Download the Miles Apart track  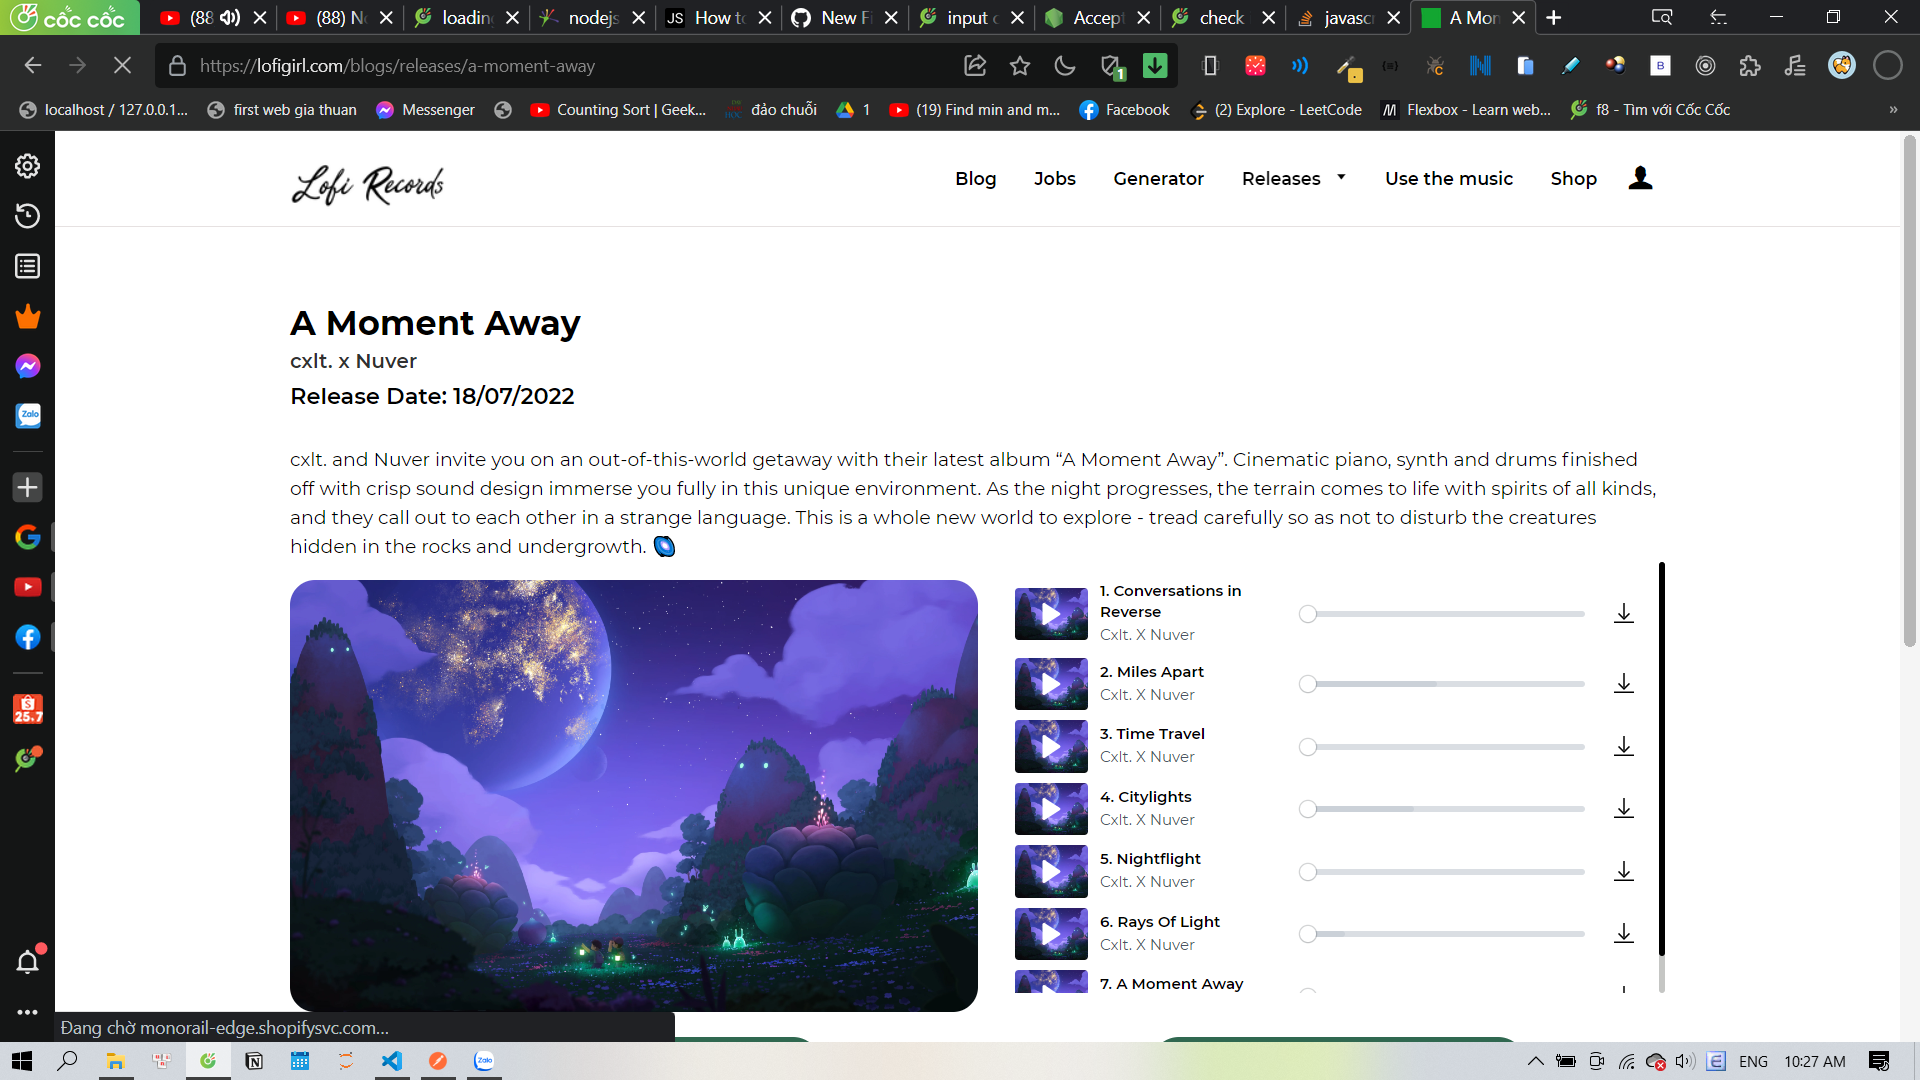[x=1624, y=684]
